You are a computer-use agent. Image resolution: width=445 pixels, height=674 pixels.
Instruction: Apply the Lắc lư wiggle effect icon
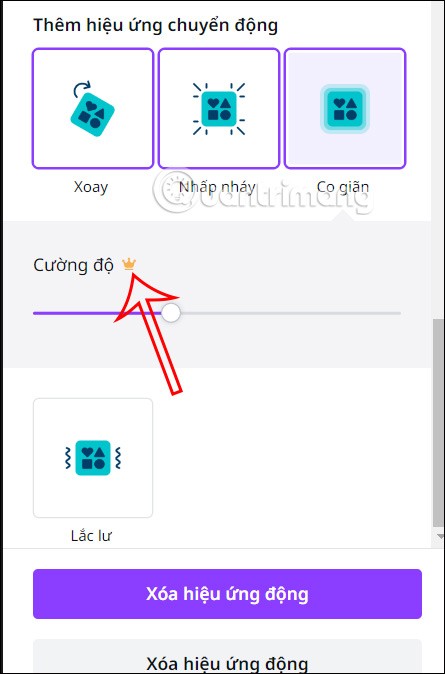point(93,458)
